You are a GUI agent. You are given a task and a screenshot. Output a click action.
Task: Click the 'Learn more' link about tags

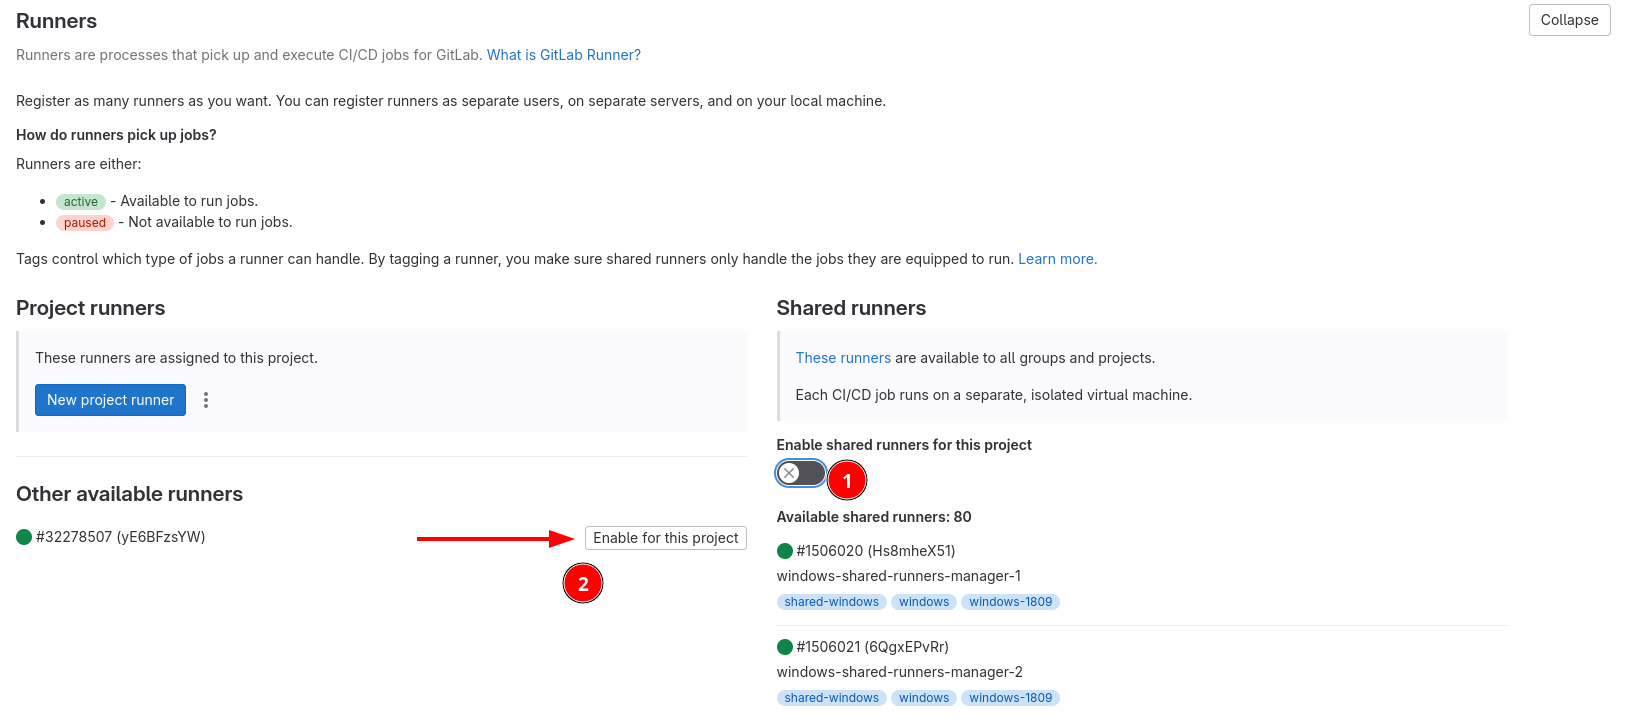click(x=1057, y=259)
